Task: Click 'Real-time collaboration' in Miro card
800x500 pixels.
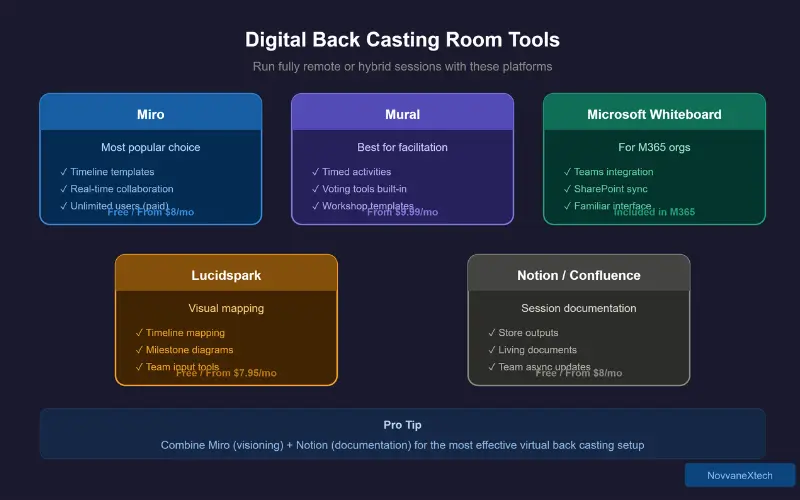Action: pos(122,189)
